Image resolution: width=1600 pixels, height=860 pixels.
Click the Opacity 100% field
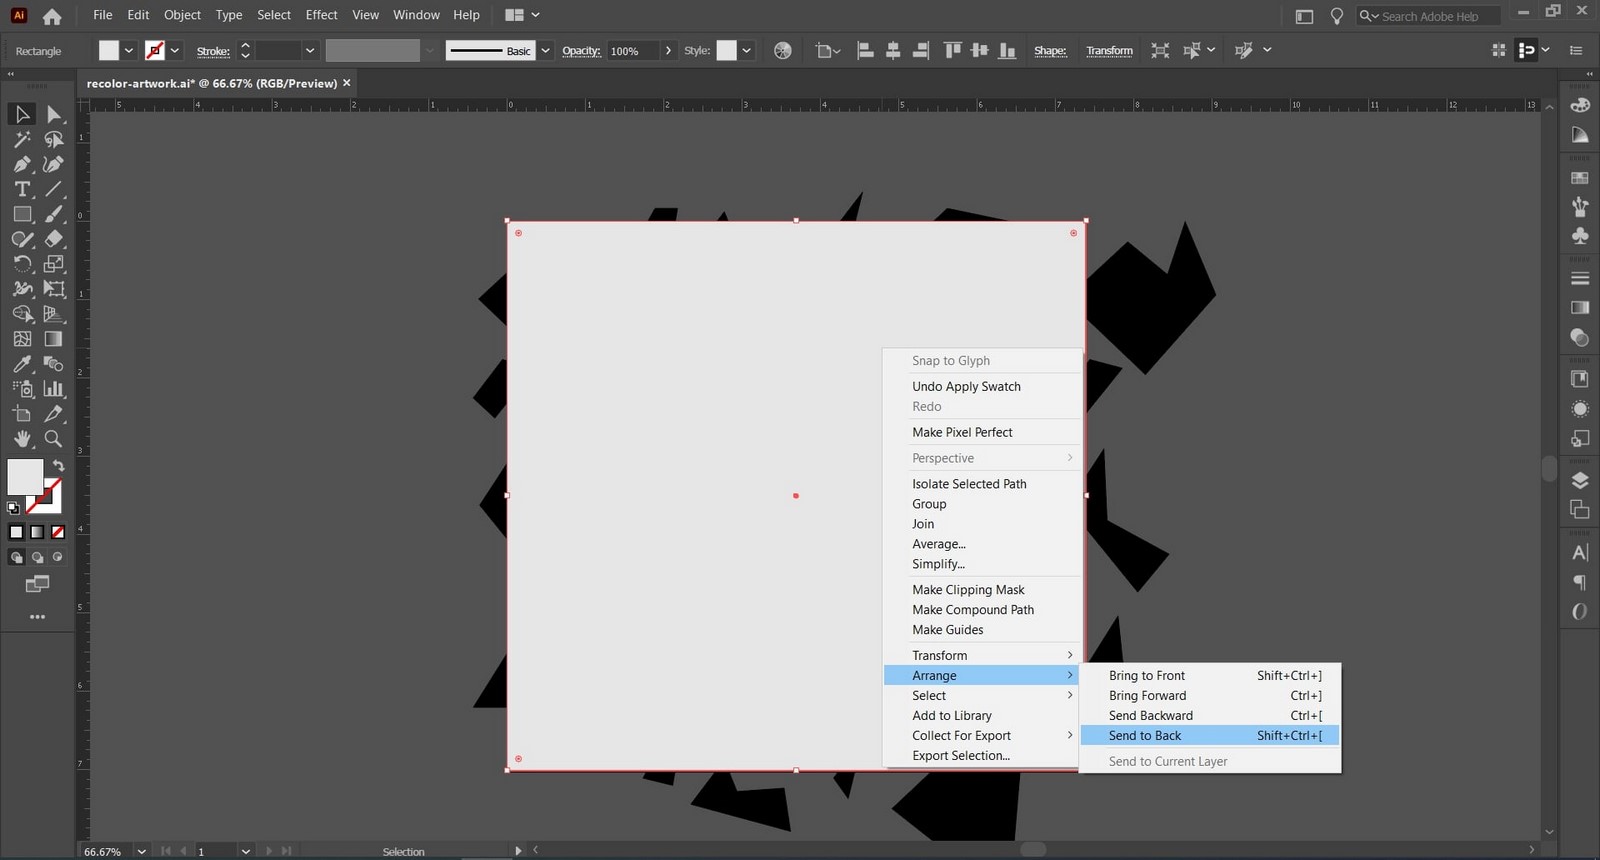[x=632, y=50]
